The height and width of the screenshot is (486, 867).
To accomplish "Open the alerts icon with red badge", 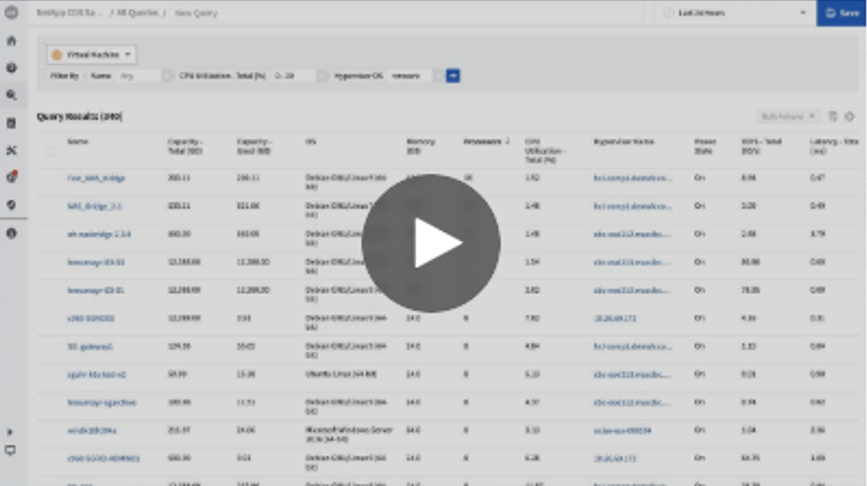I will (x=11, y=177).
